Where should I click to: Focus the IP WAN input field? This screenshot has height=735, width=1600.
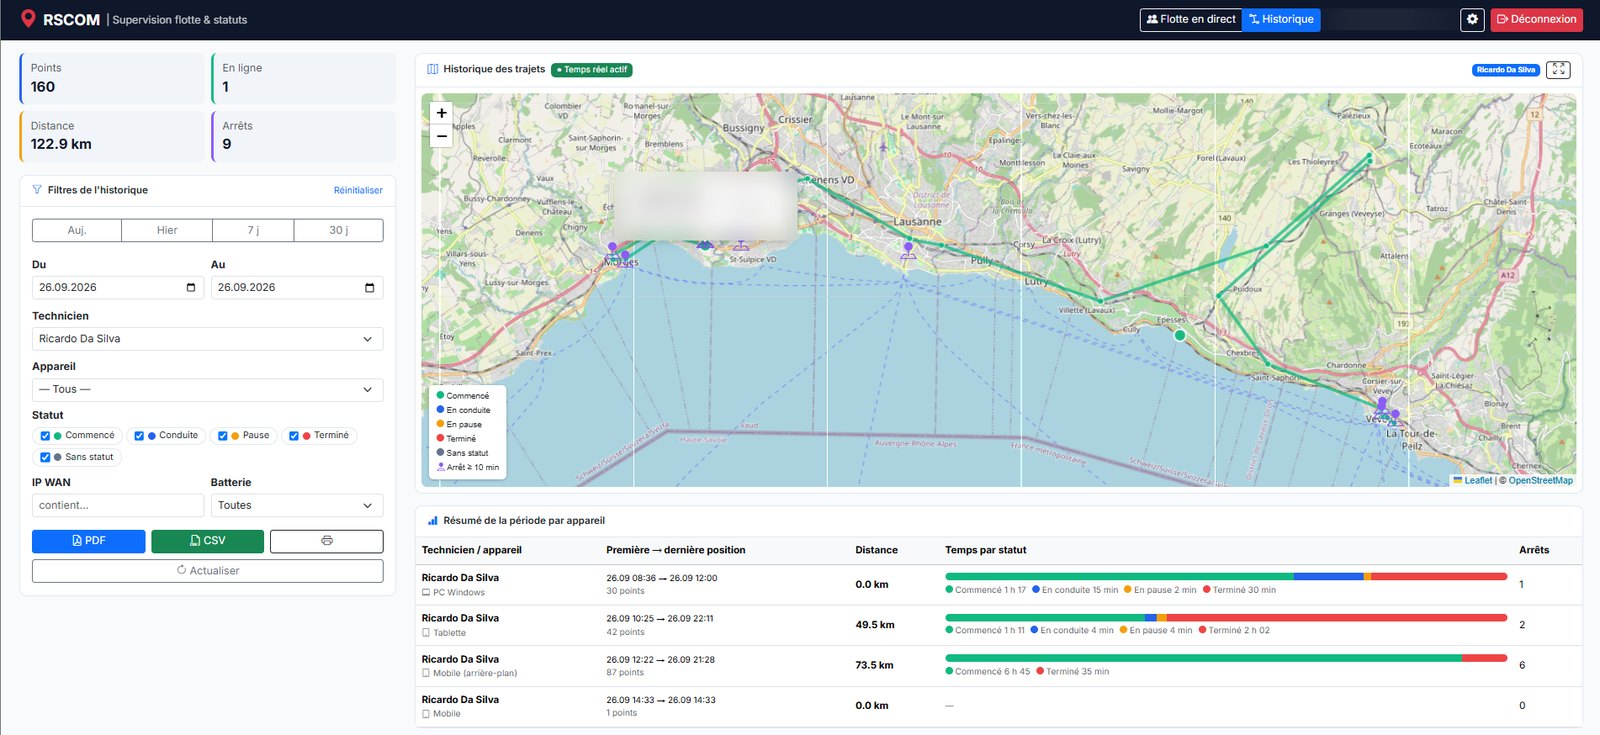pos(118,506)
